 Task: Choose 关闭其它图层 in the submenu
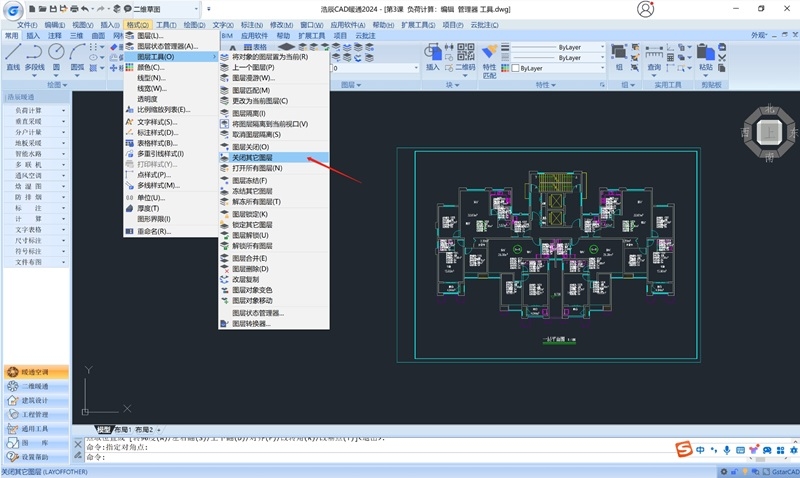(x=273, y=157)
